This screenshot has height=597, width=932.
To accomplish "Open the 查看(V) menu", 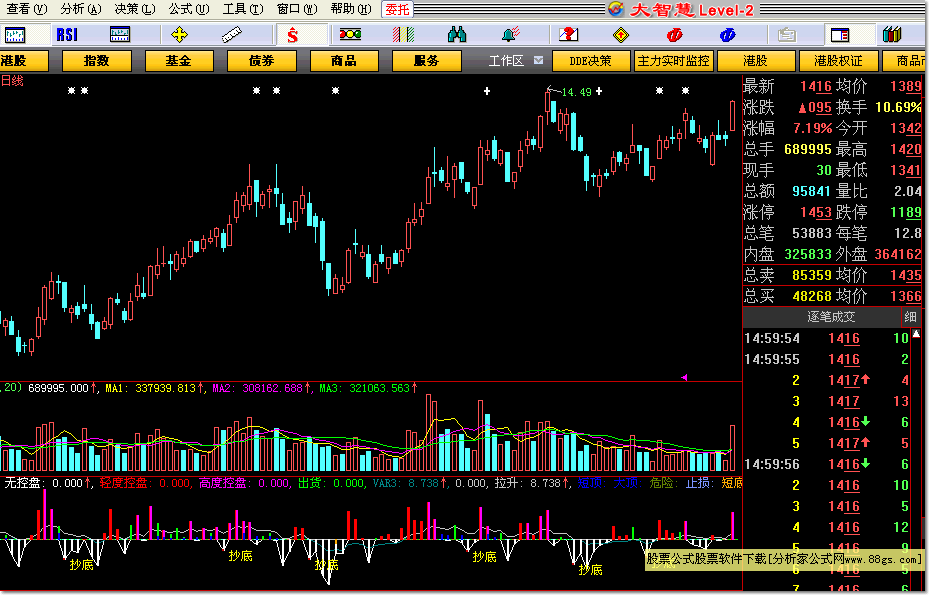I will [26, 9].
